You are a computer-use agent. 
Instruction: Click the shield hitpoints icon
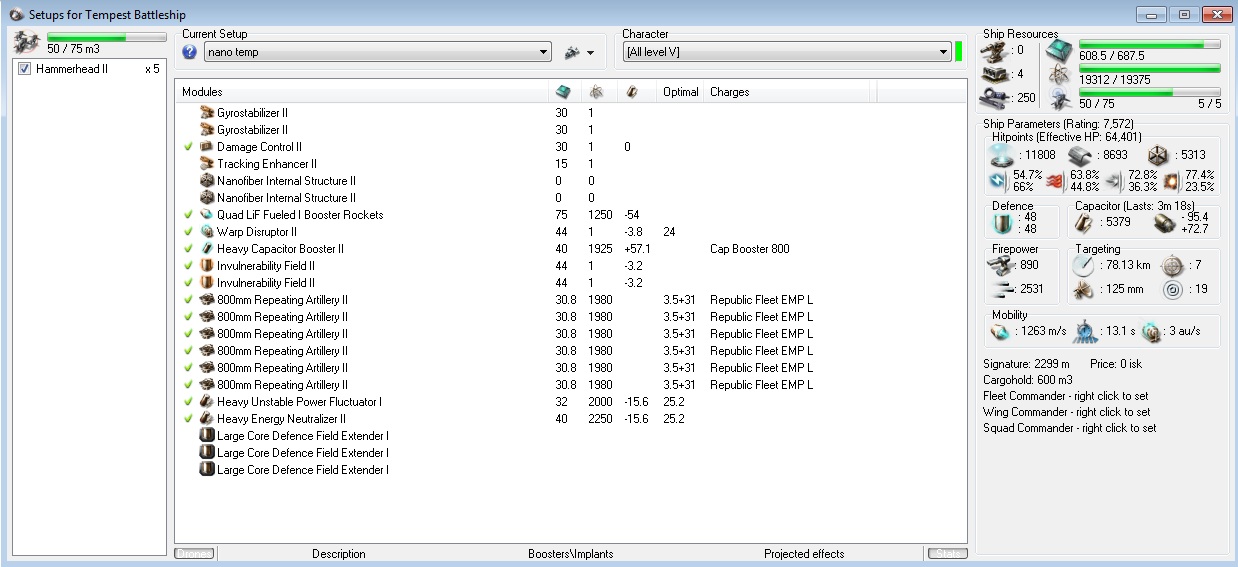(x=1001, y=156)
